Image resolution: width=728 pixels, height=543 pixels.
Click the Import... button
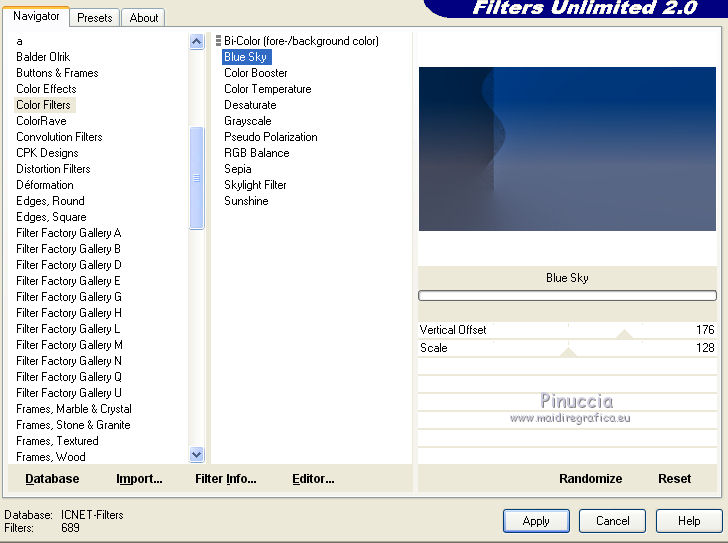coord(139,478)
